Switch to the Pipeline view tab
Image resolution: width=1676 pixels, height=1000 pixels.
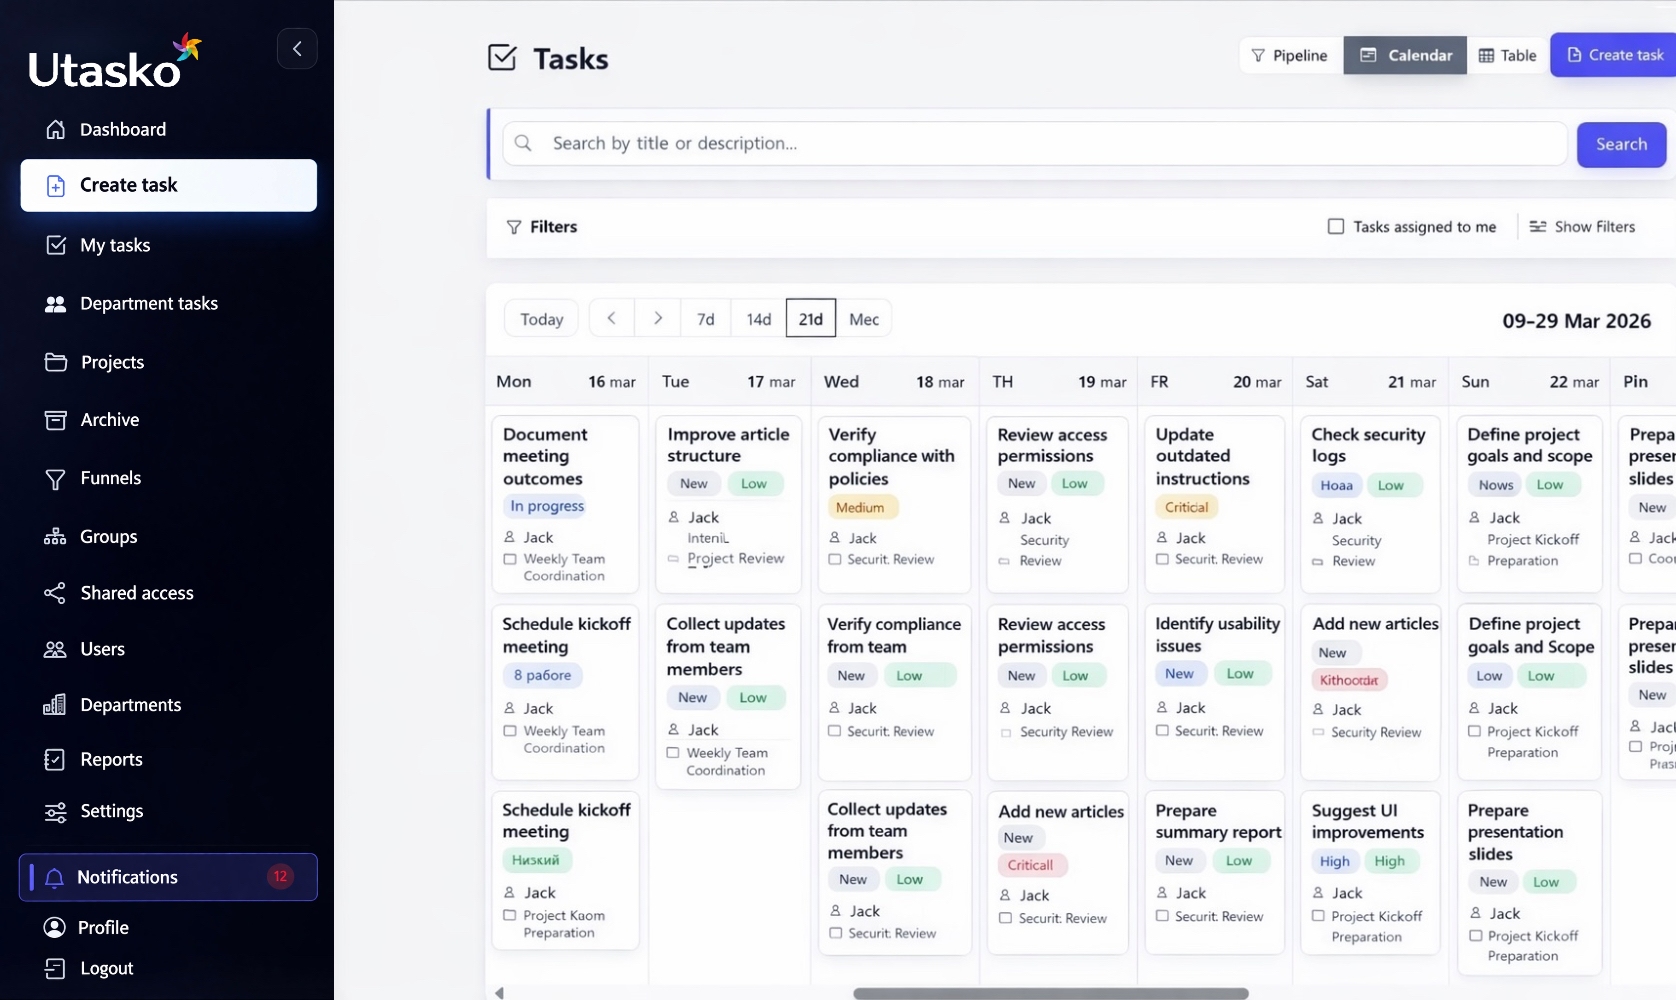[x=1291, y=56]
